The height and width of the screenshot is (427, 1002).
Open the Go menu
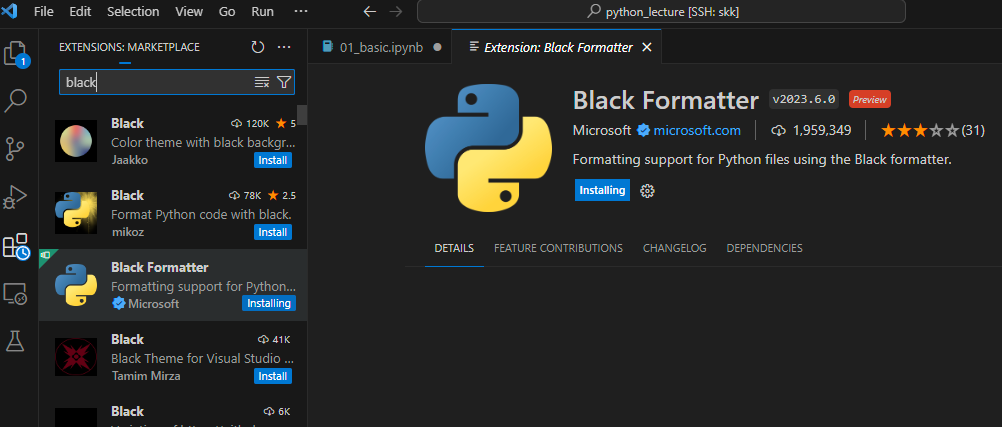(x=227, y=12)
